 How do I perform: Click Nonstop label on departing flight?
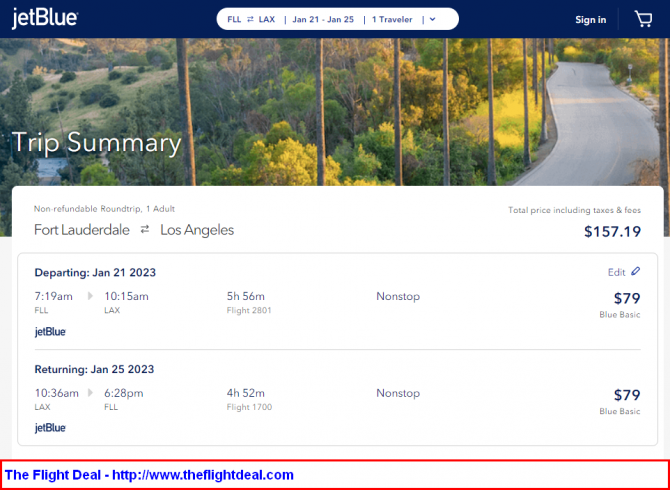pos(398,296)
